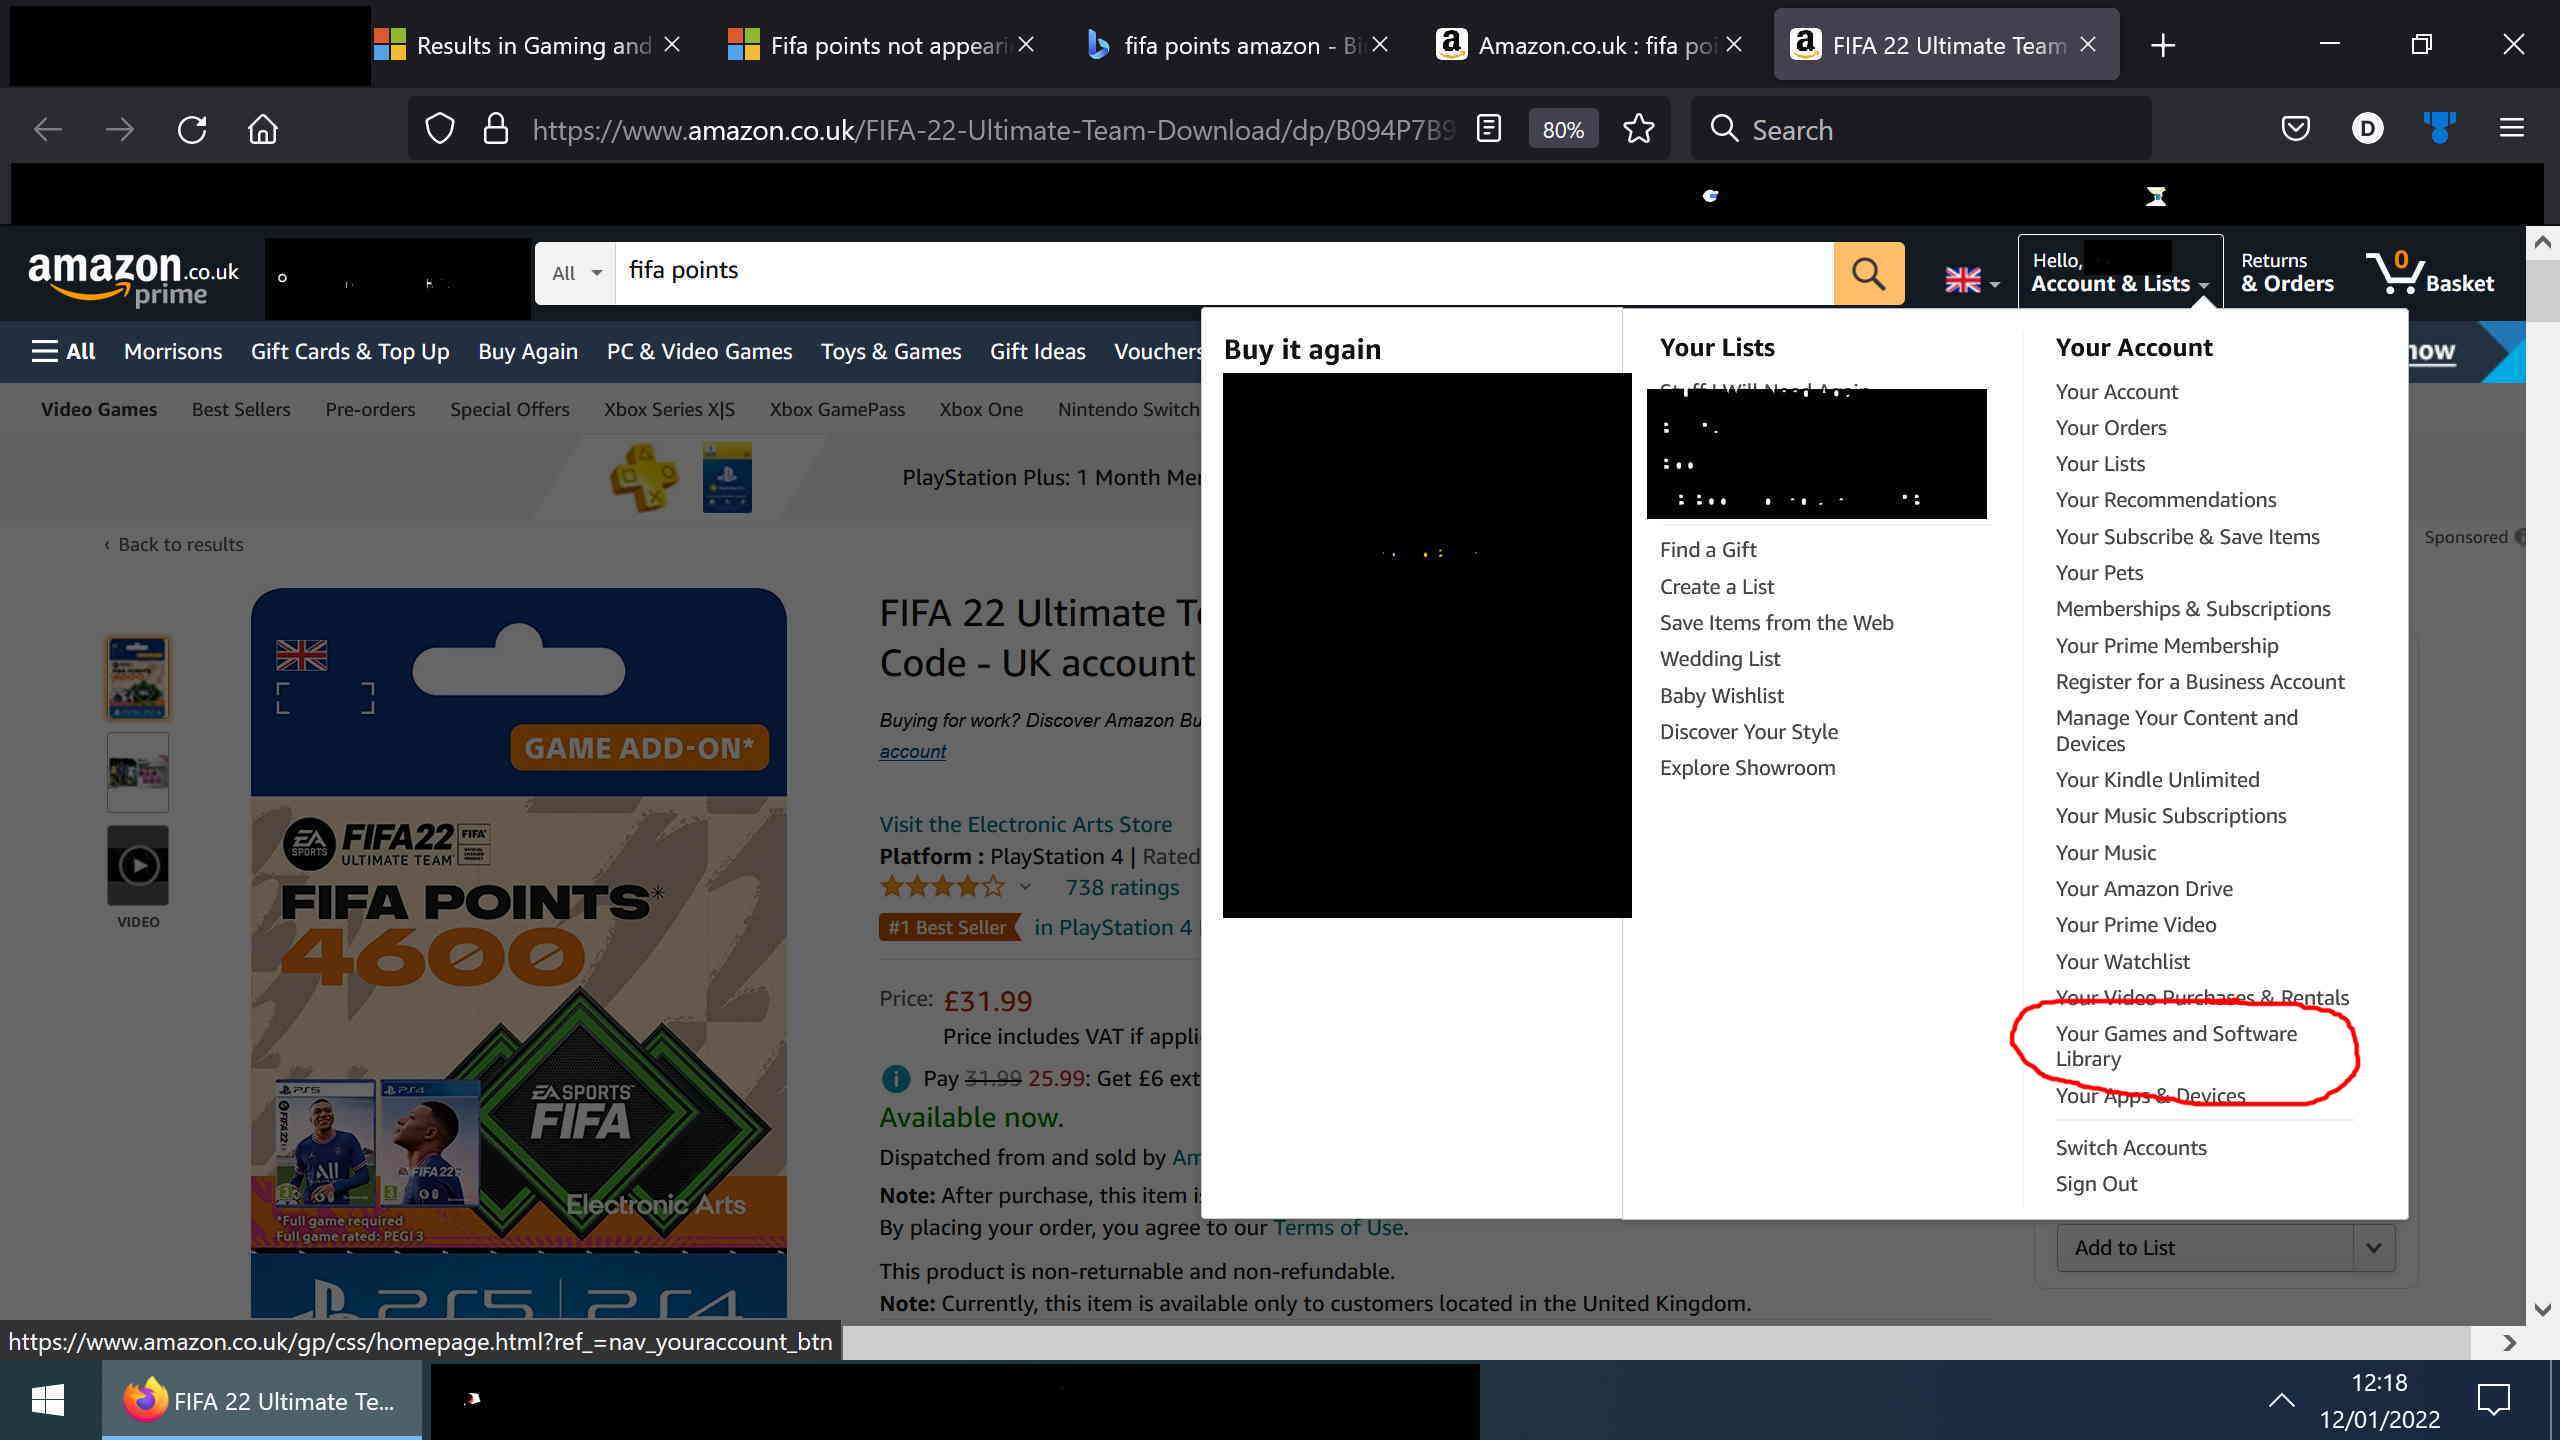Viewport: 2560px width, 1440px height.
Task: Expand Account & Lists dropdown menu
Action: [x=2119, y=273]
